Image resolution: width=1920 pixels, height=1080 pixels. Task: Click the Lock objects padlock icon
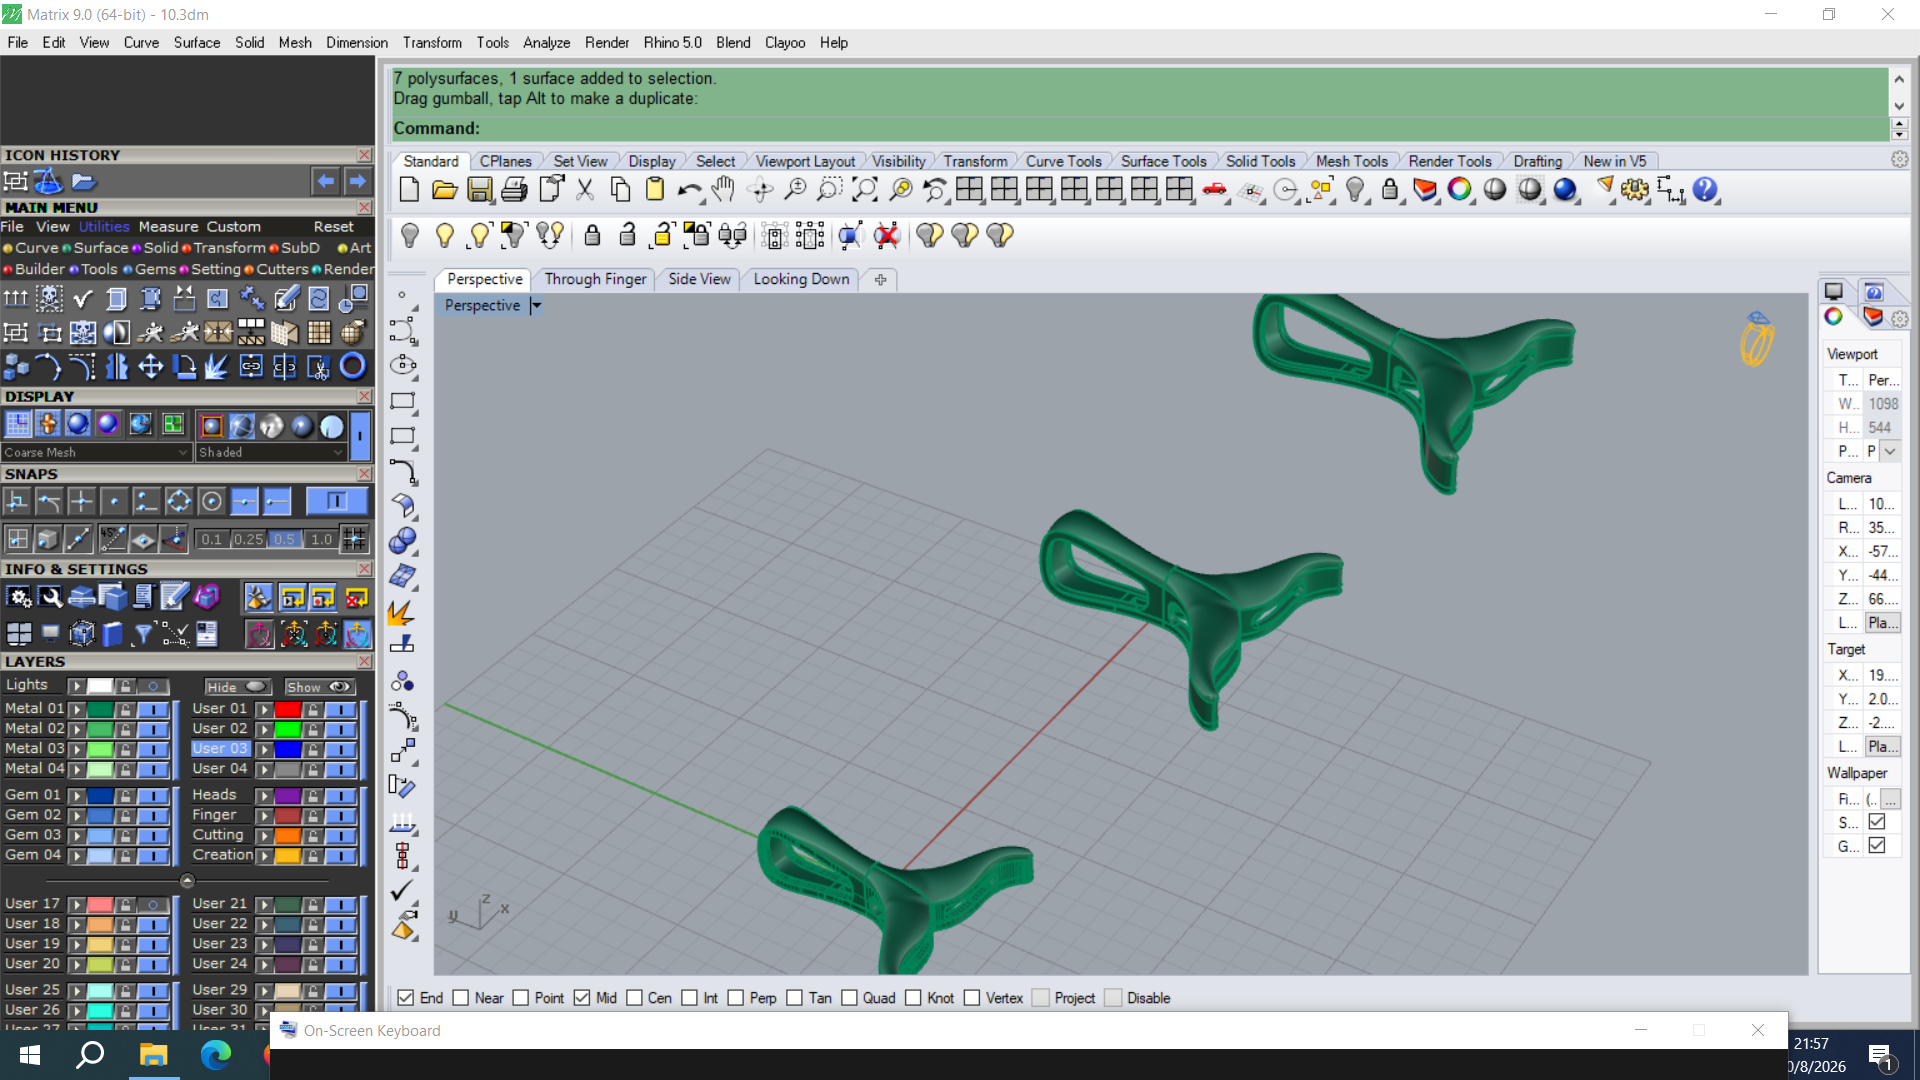coord(1390,190)
